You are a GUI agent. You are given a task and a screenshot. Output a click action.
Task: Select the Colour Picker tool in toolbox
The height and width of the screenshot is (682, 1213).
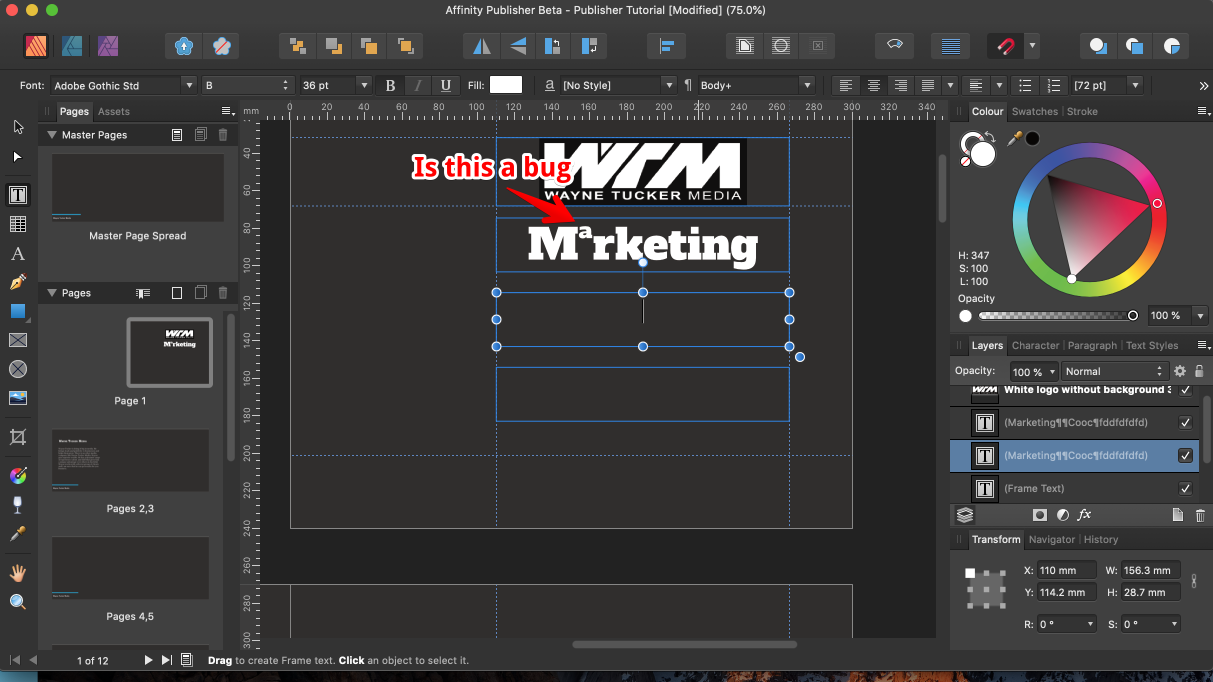coord(18,534)
